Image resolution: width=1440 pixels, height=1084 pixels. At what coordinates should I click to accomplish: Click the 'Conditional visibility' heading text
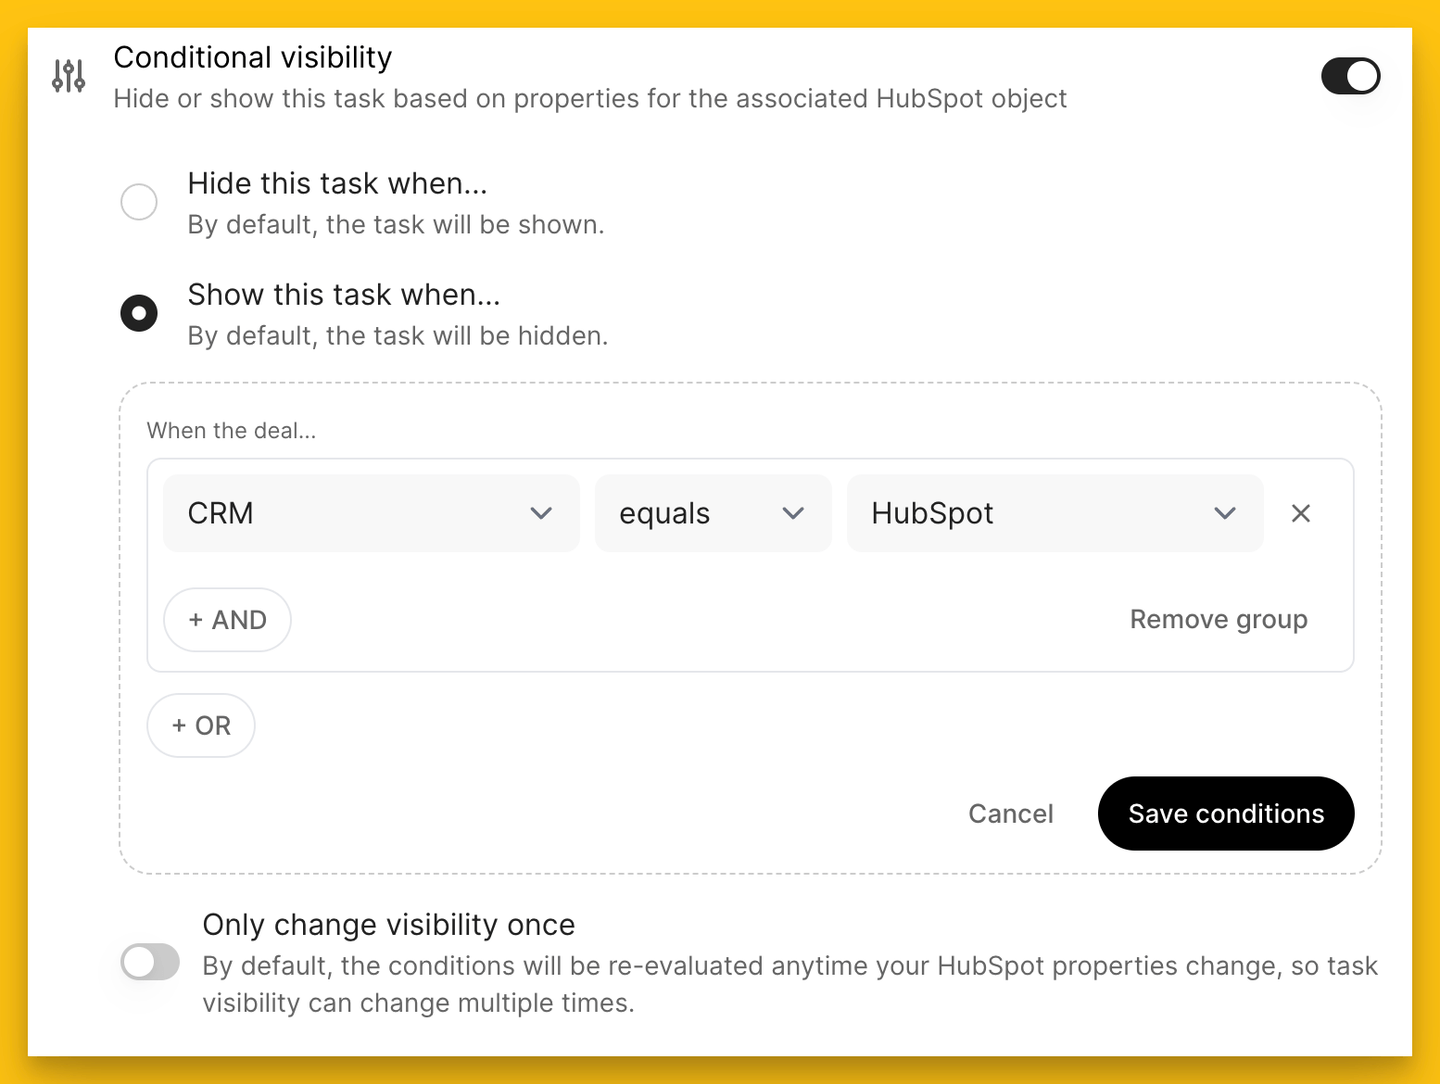click(x=252, y=58)
